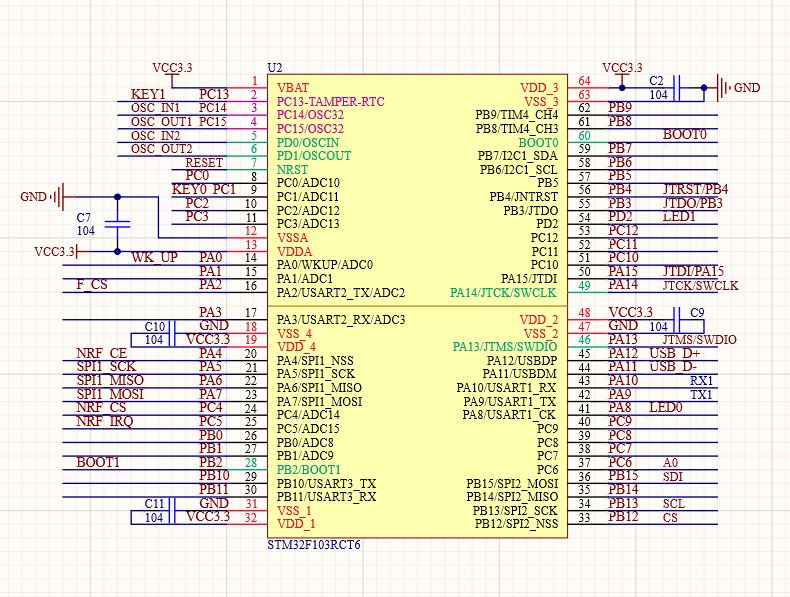This screenshot has width=790, height=597.
Task: Click the PB4/JNTRST pin name
Action: (523, 196)
